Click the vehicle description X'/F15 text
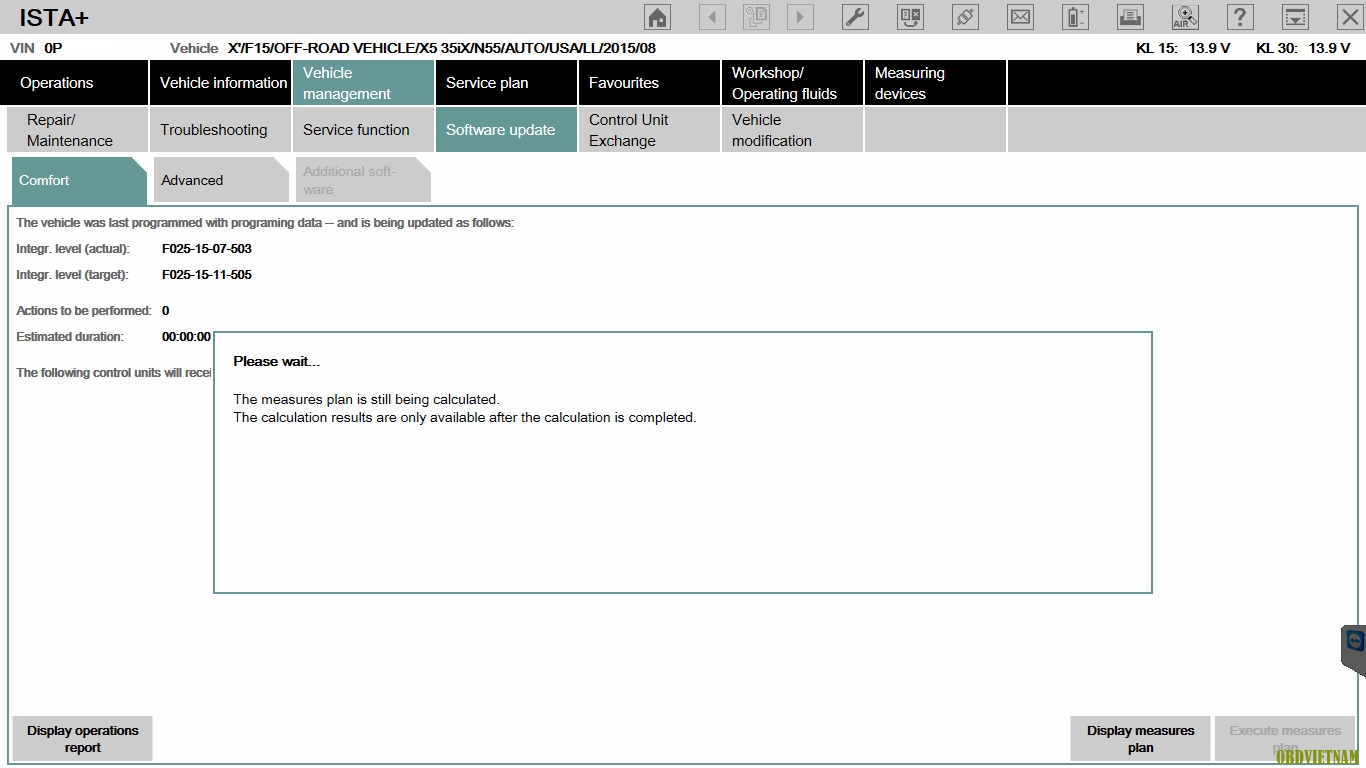The image size is (1366, 768). click(442, 48)
